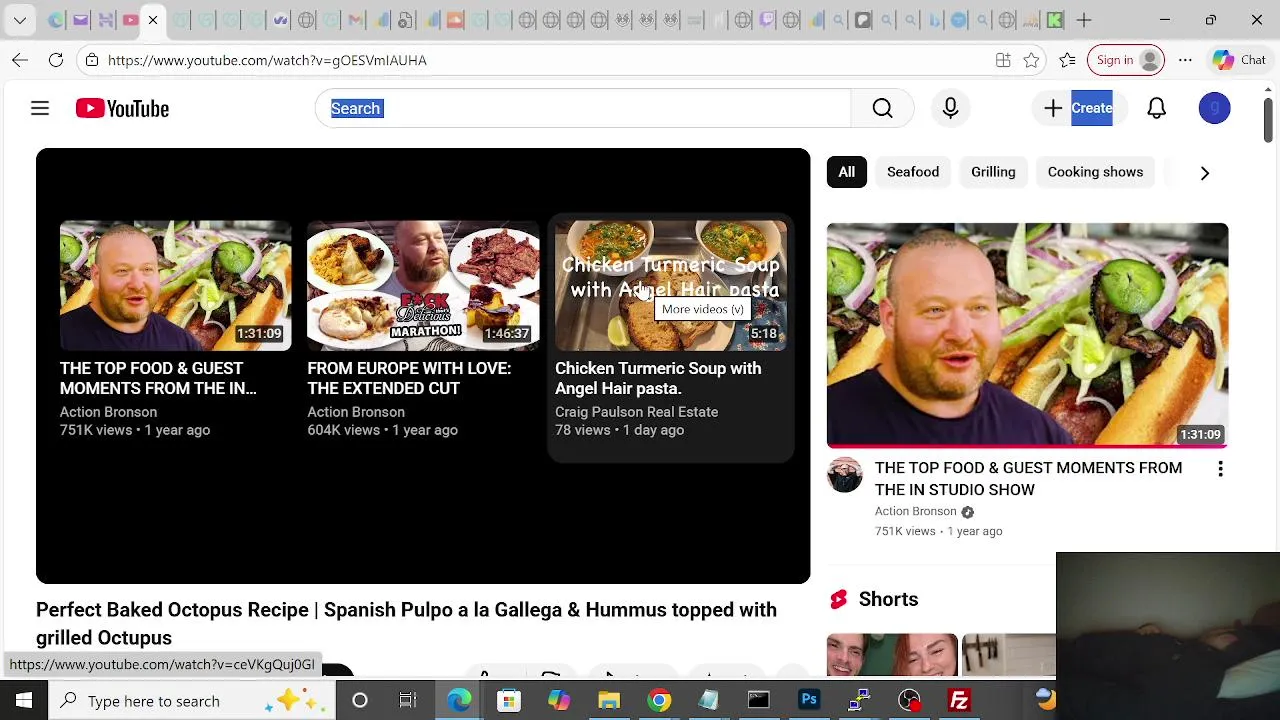
Task: Go back in browser history
Action: coord(20,60)
